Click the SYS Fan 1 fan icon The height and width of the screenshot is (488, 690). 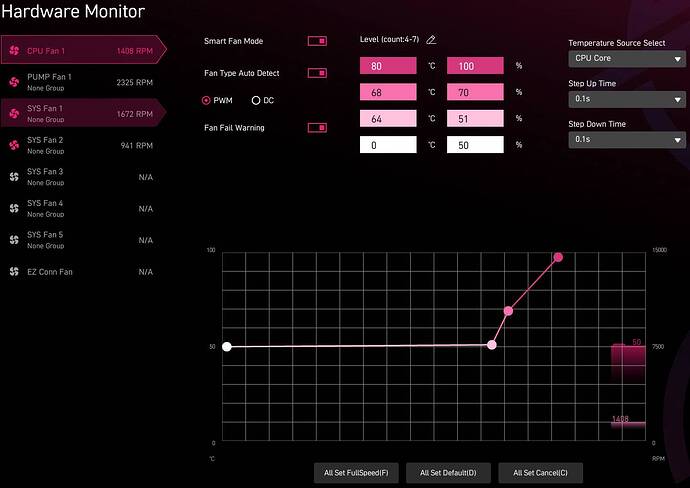coord(14,114)
